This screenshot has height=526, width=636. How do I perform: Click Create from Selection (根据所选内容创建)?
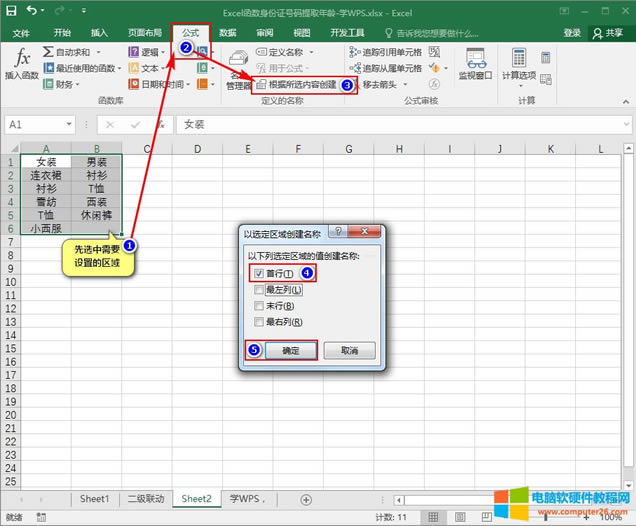click(301, 85)
